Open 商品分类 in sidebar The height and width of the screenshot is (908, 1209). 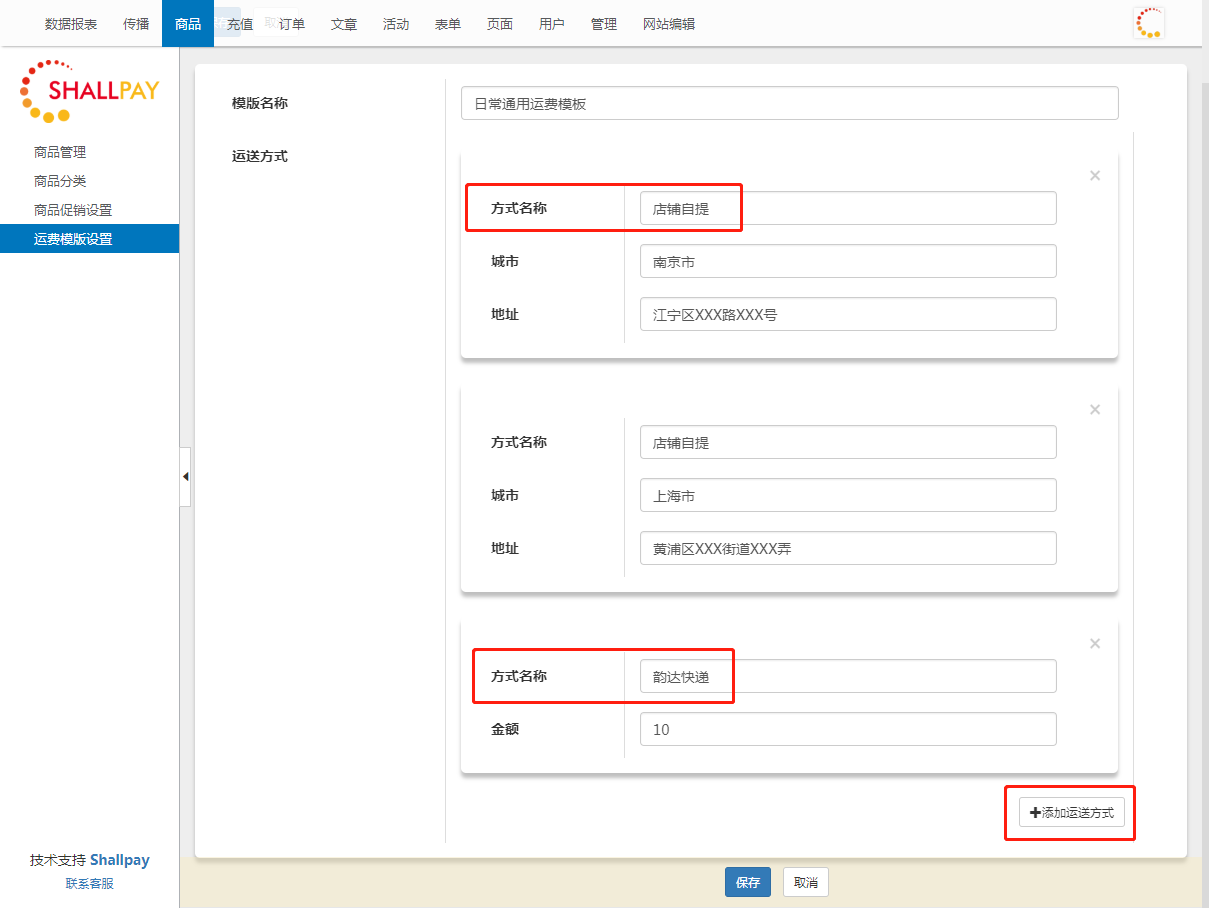coord(60,181)
